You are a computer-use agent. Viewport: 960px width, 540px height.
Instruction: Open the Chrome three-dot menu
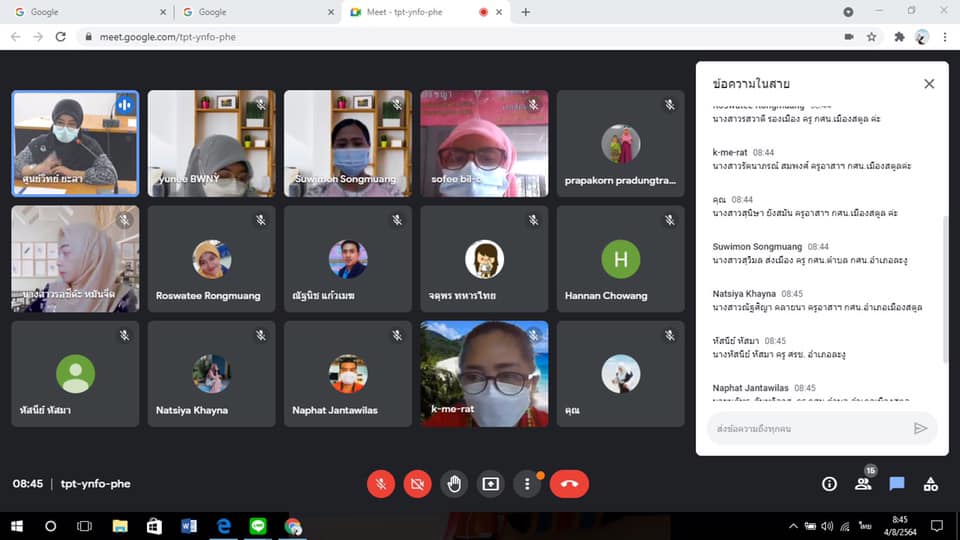click(x=945, y=37)
